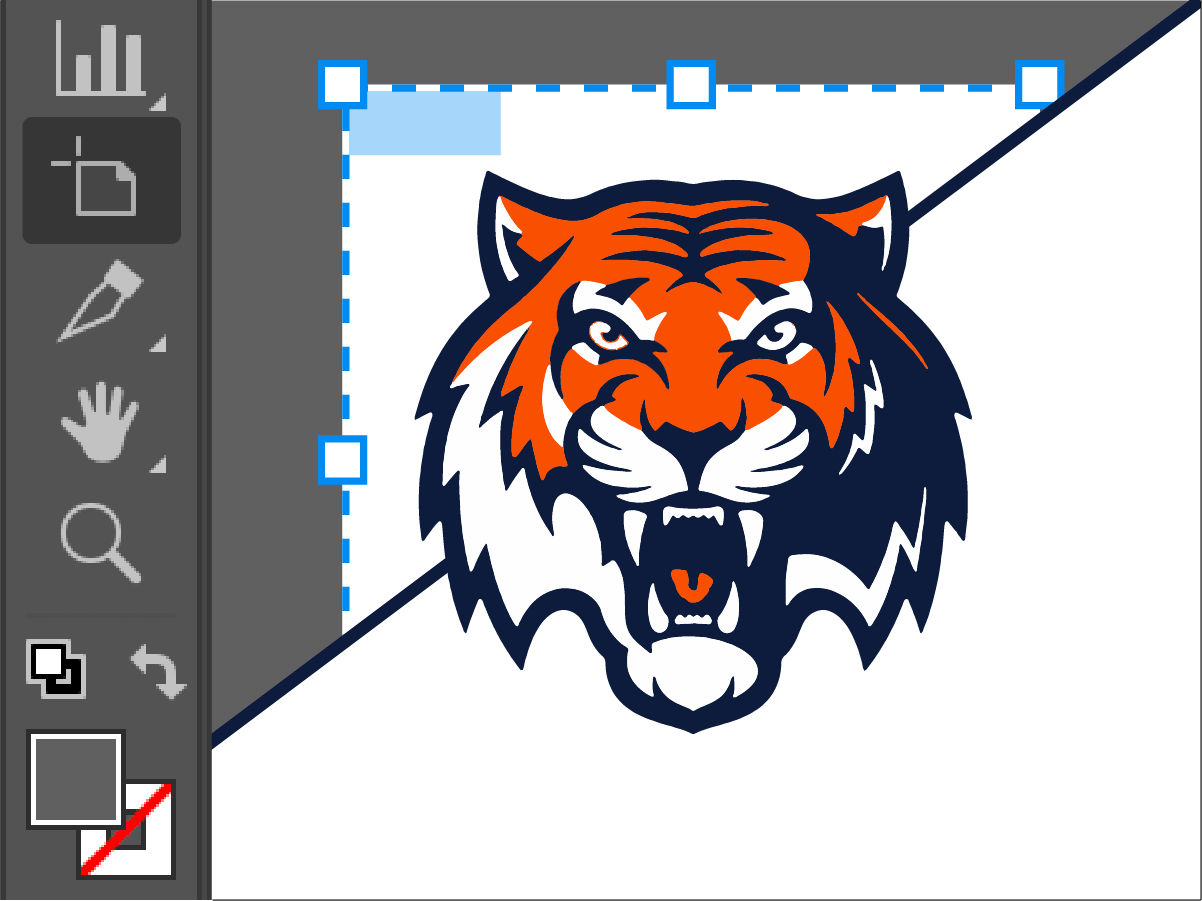Screen dimensions: 1202x901
Task: Grab the Hand tool
Action: [x=100, y=420]
